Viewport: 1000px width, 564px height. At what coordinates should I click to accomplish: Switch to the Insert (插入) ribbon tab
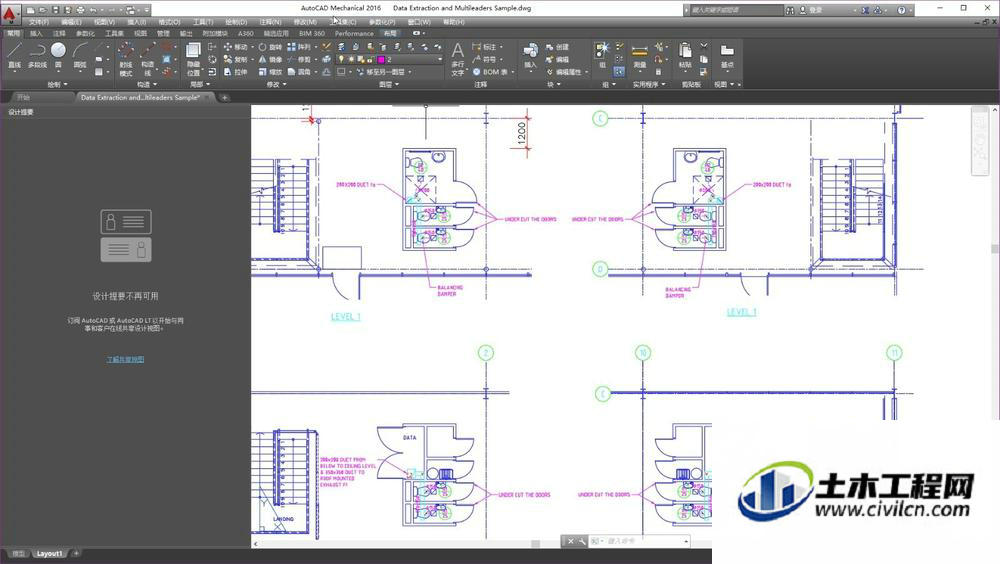36,33
